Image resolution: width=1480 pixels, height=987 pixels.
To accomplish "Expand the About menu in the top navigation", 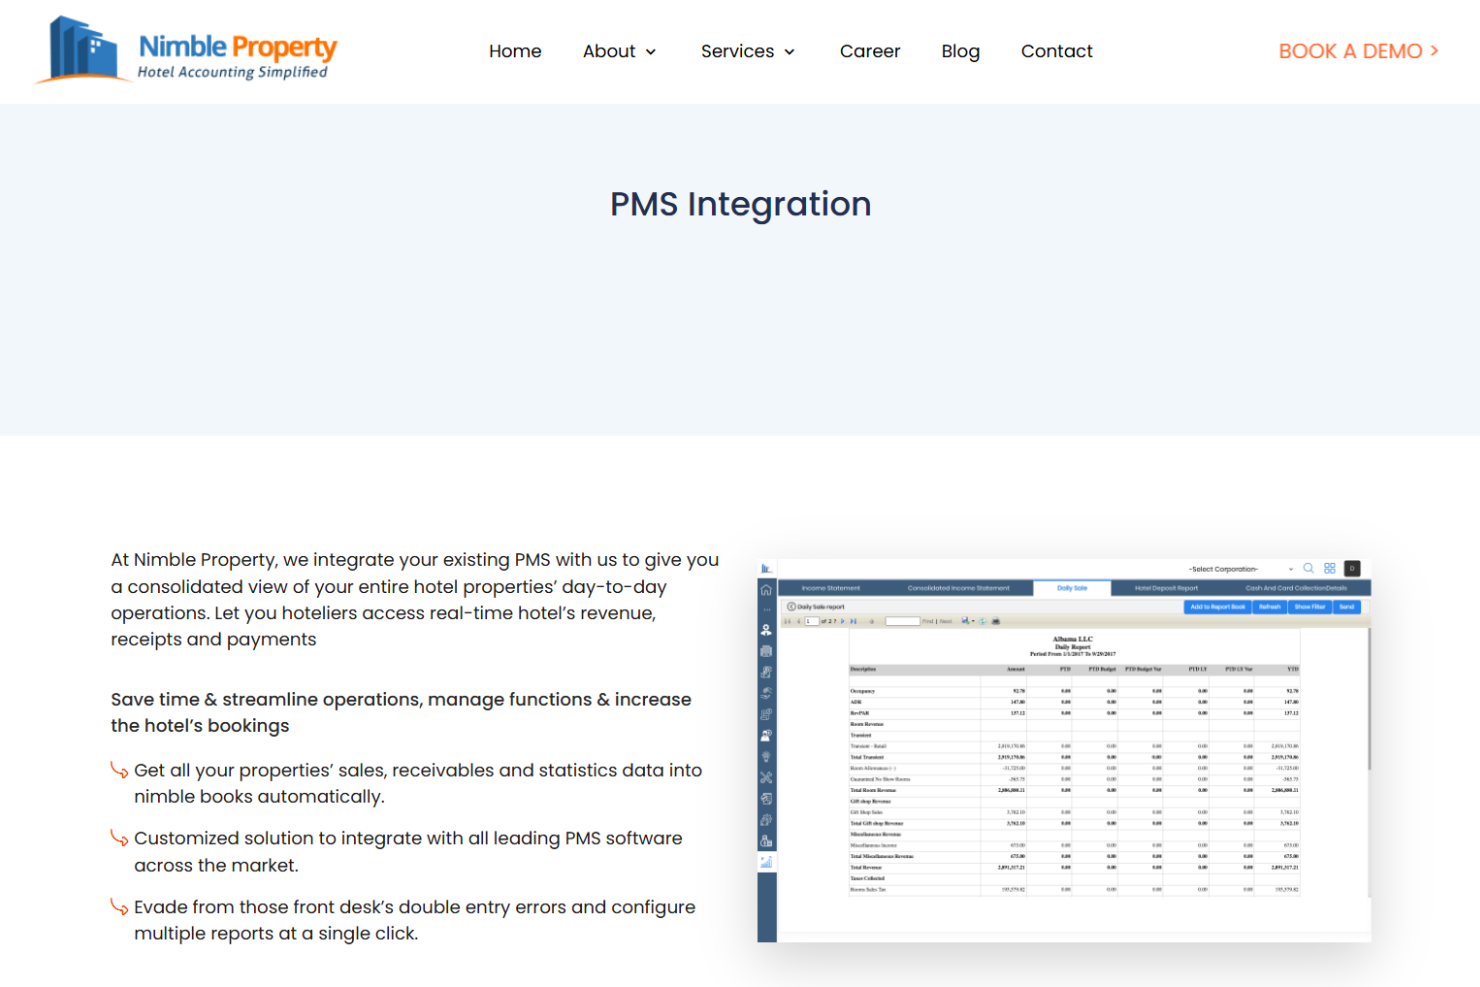I will tap(619, 51).
